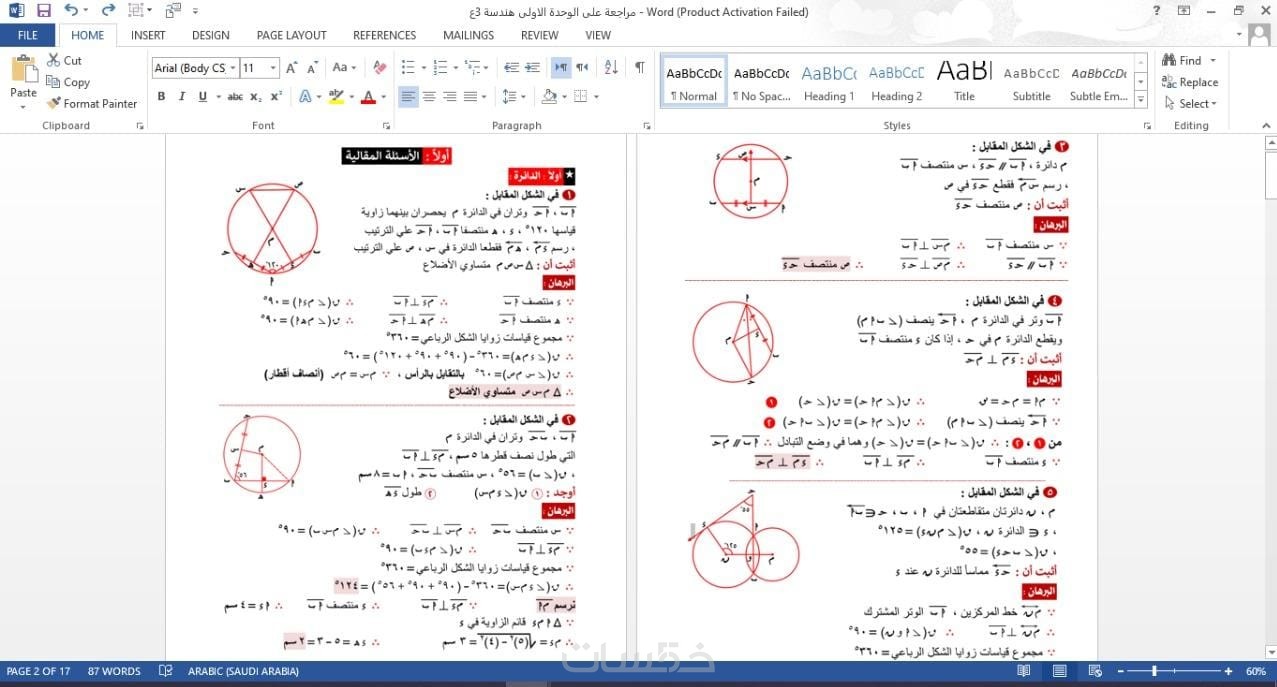The width and height of the screenshot is (1277, 687).
Task: Toggle Bold formatting
Action: tap(161, 97)
